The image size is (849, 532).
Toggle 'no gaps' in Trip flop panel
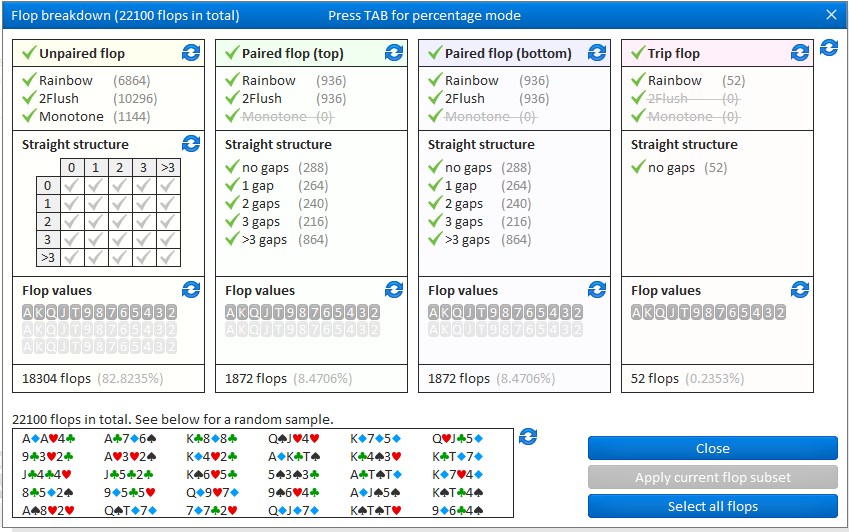[638, 168]
